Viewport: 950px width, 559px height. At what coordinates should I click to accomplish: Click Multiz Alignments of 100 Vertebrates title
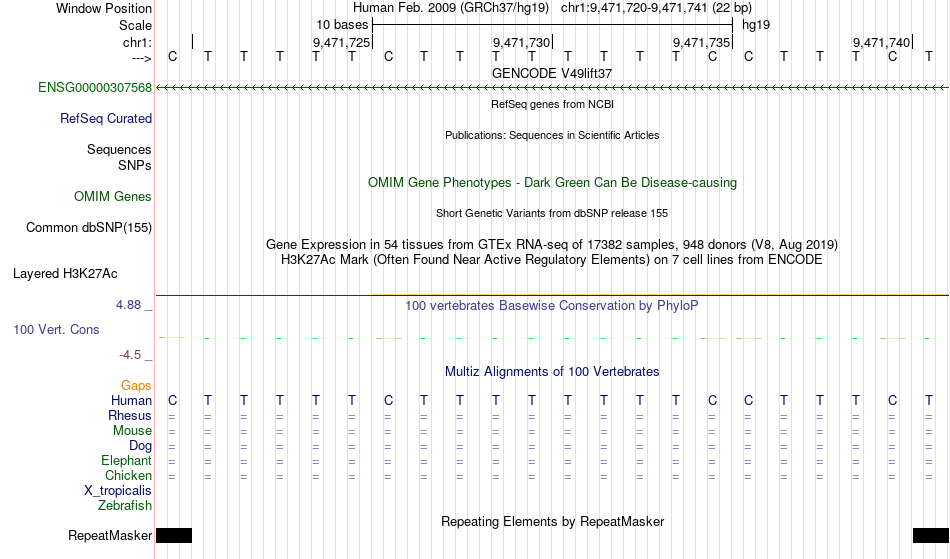click(x=552, y=372)
